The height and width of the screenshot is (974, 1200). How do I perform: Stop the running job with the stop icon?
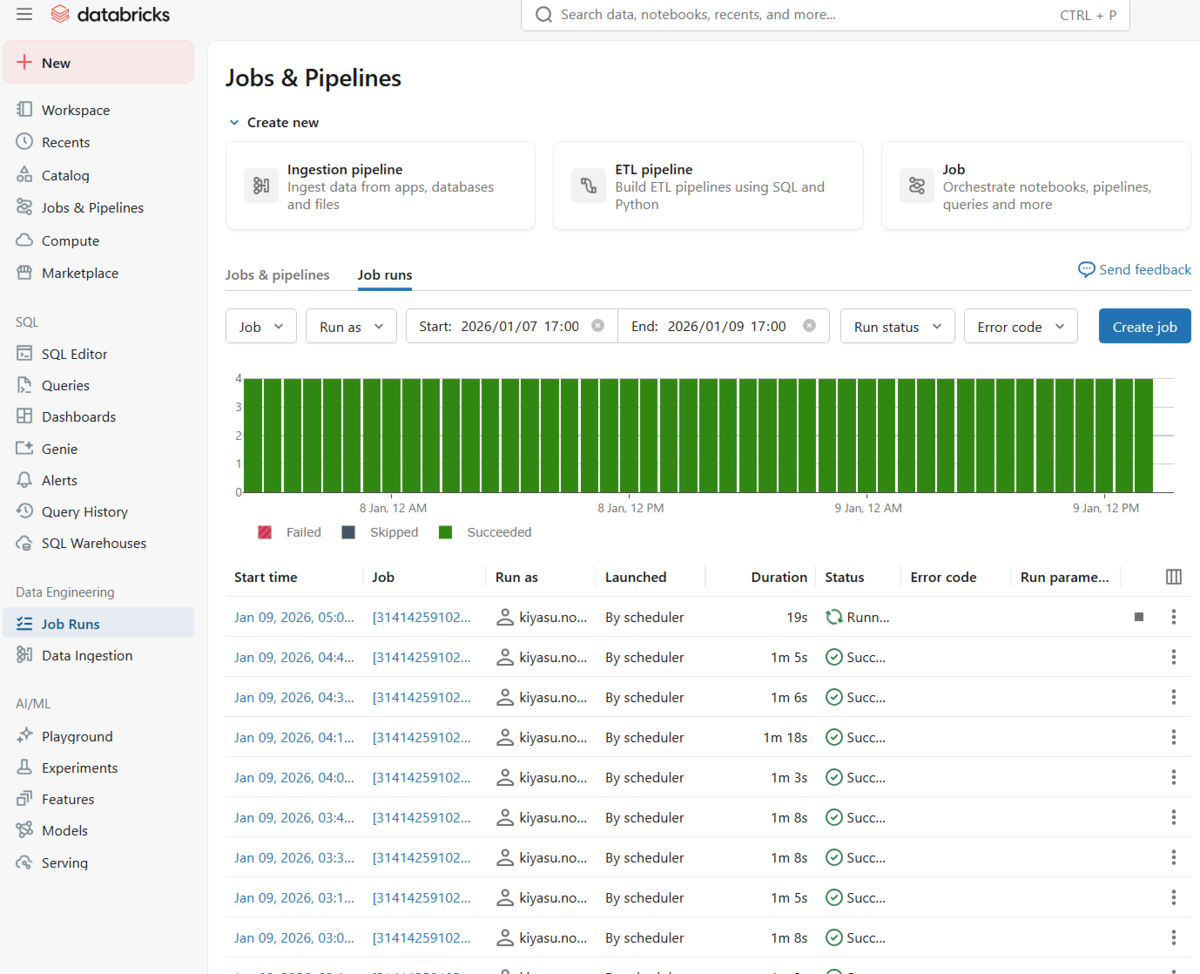[1139, 617]
